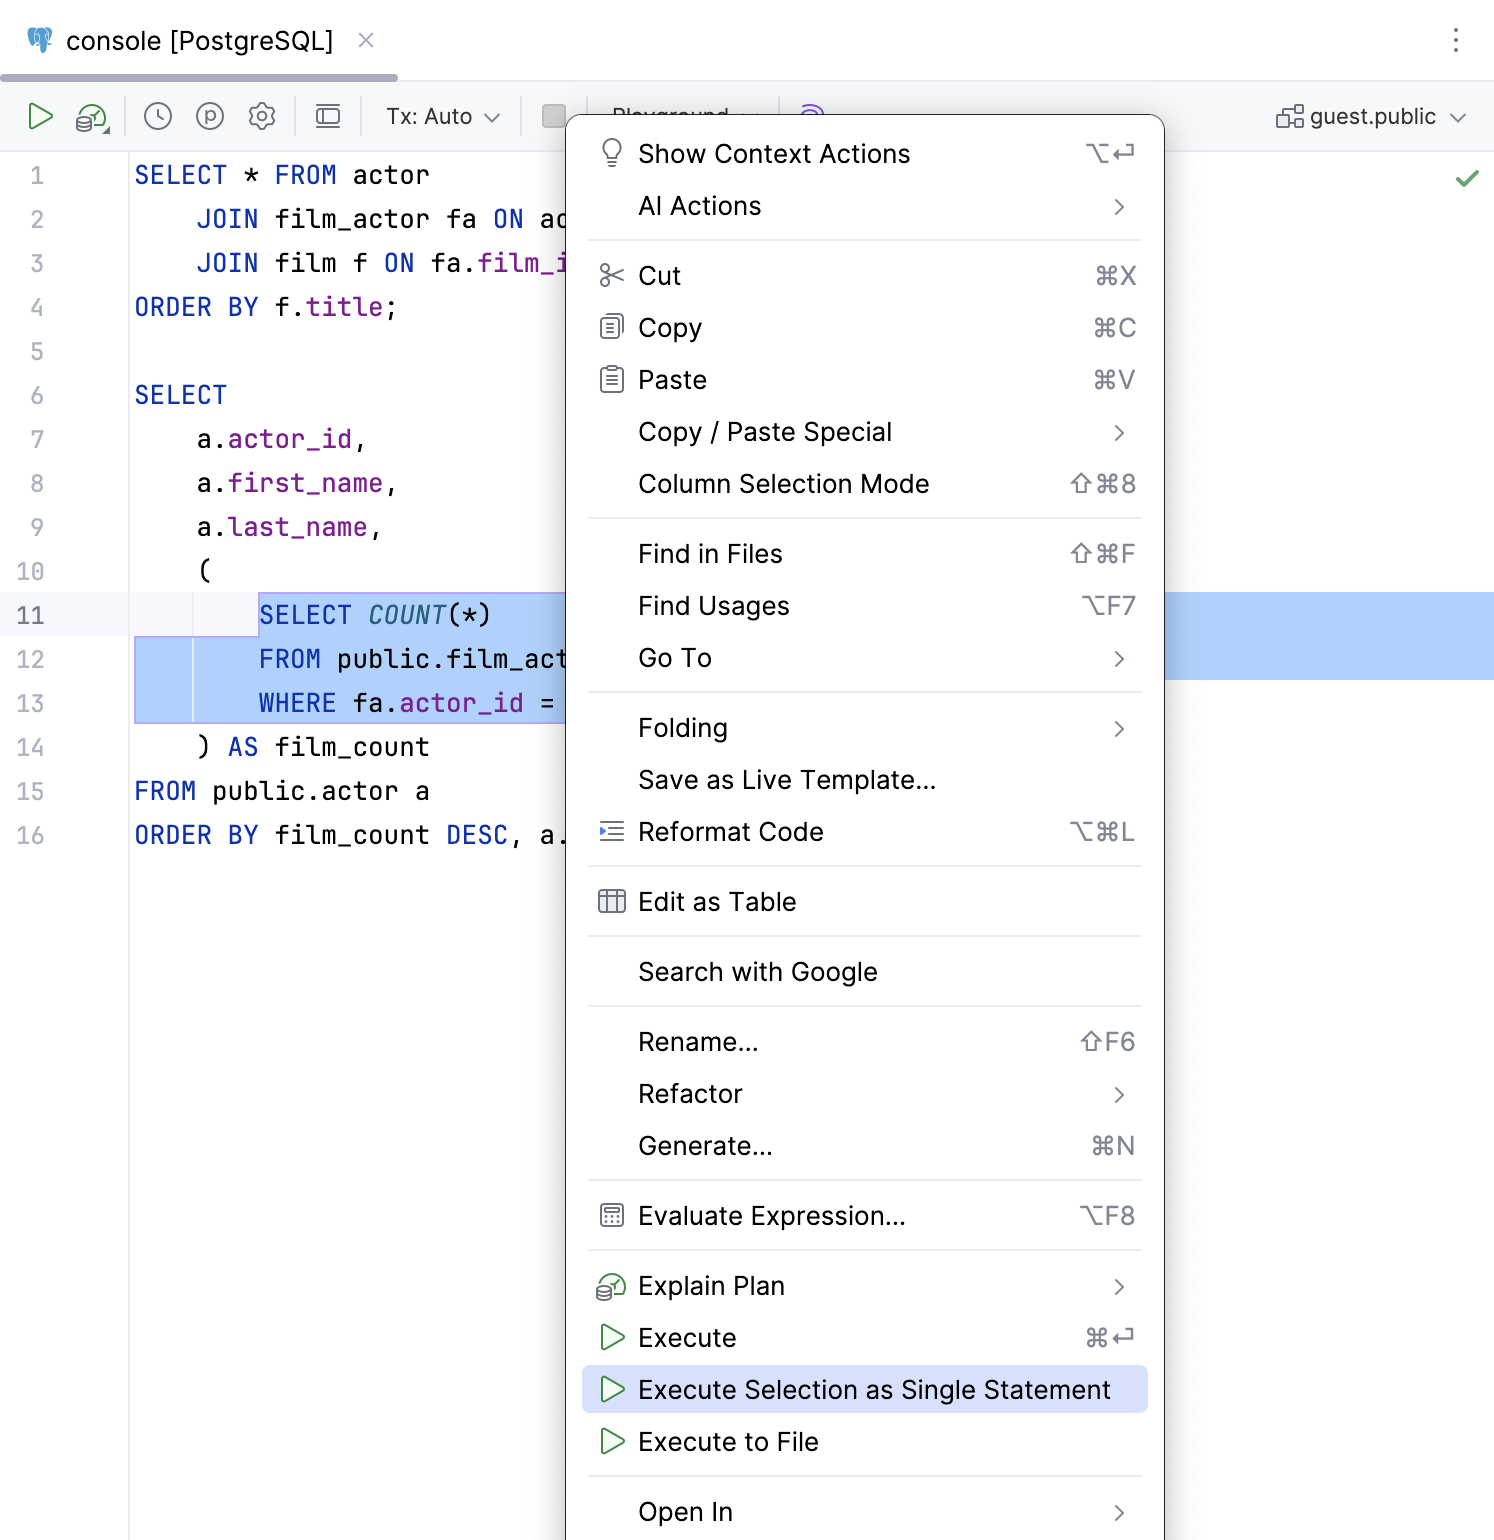This screenshot has height=1540, width=1494.
Task: Toggle in-editor results panel layout icon
Action: (x=327, y=116)
